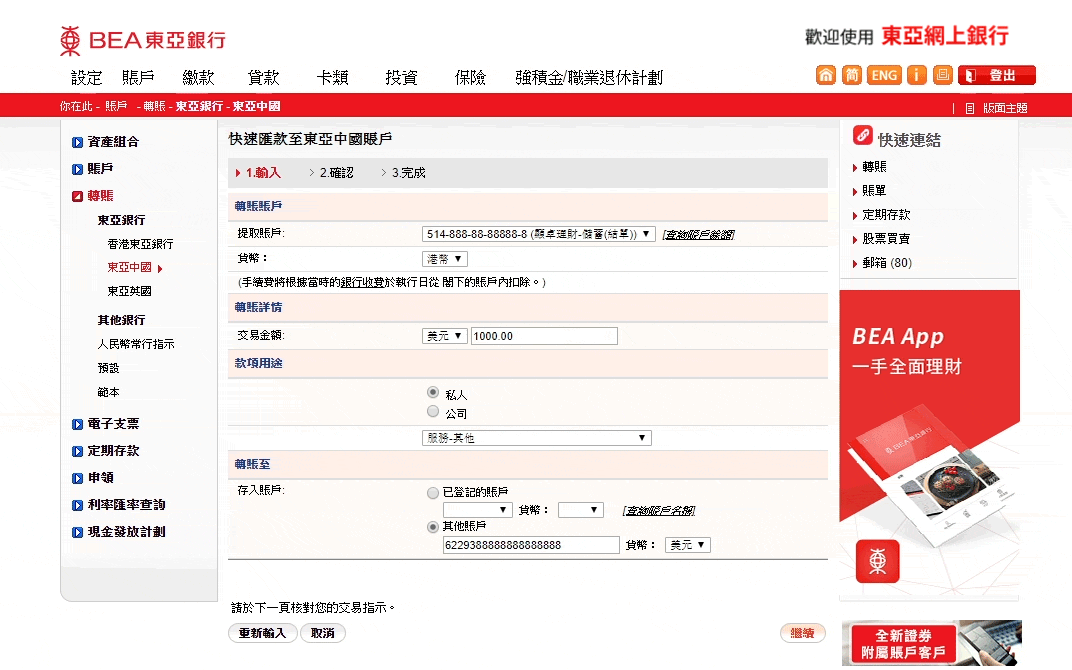This screenshot has height=670, width=1072.
Task: Click the 重新輸入 reset button
Action: pos(263,633)
